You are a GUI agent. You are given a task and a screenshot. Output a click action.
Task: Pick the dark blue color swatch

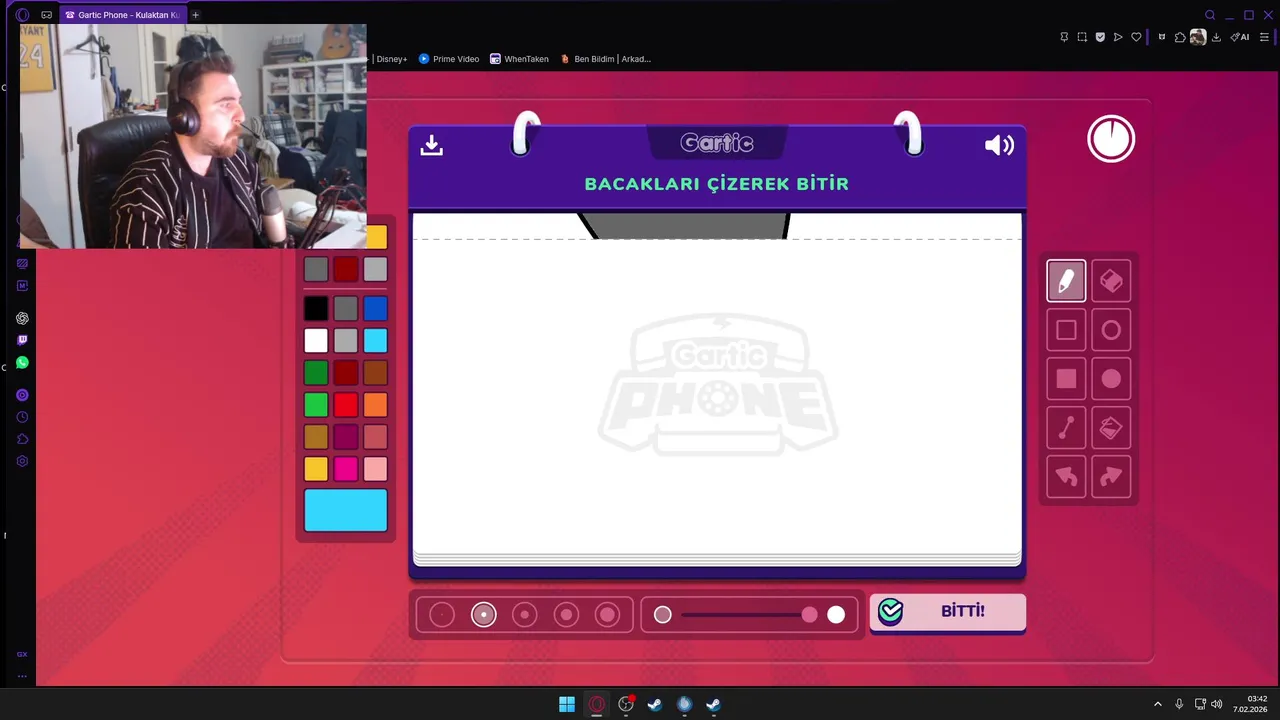pyautogui.click(x=375, y=309)
